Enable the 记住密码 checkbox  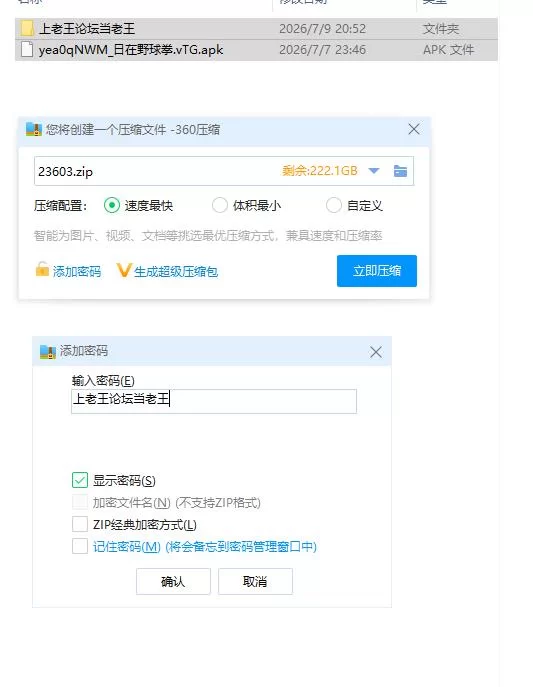[80, 546]
